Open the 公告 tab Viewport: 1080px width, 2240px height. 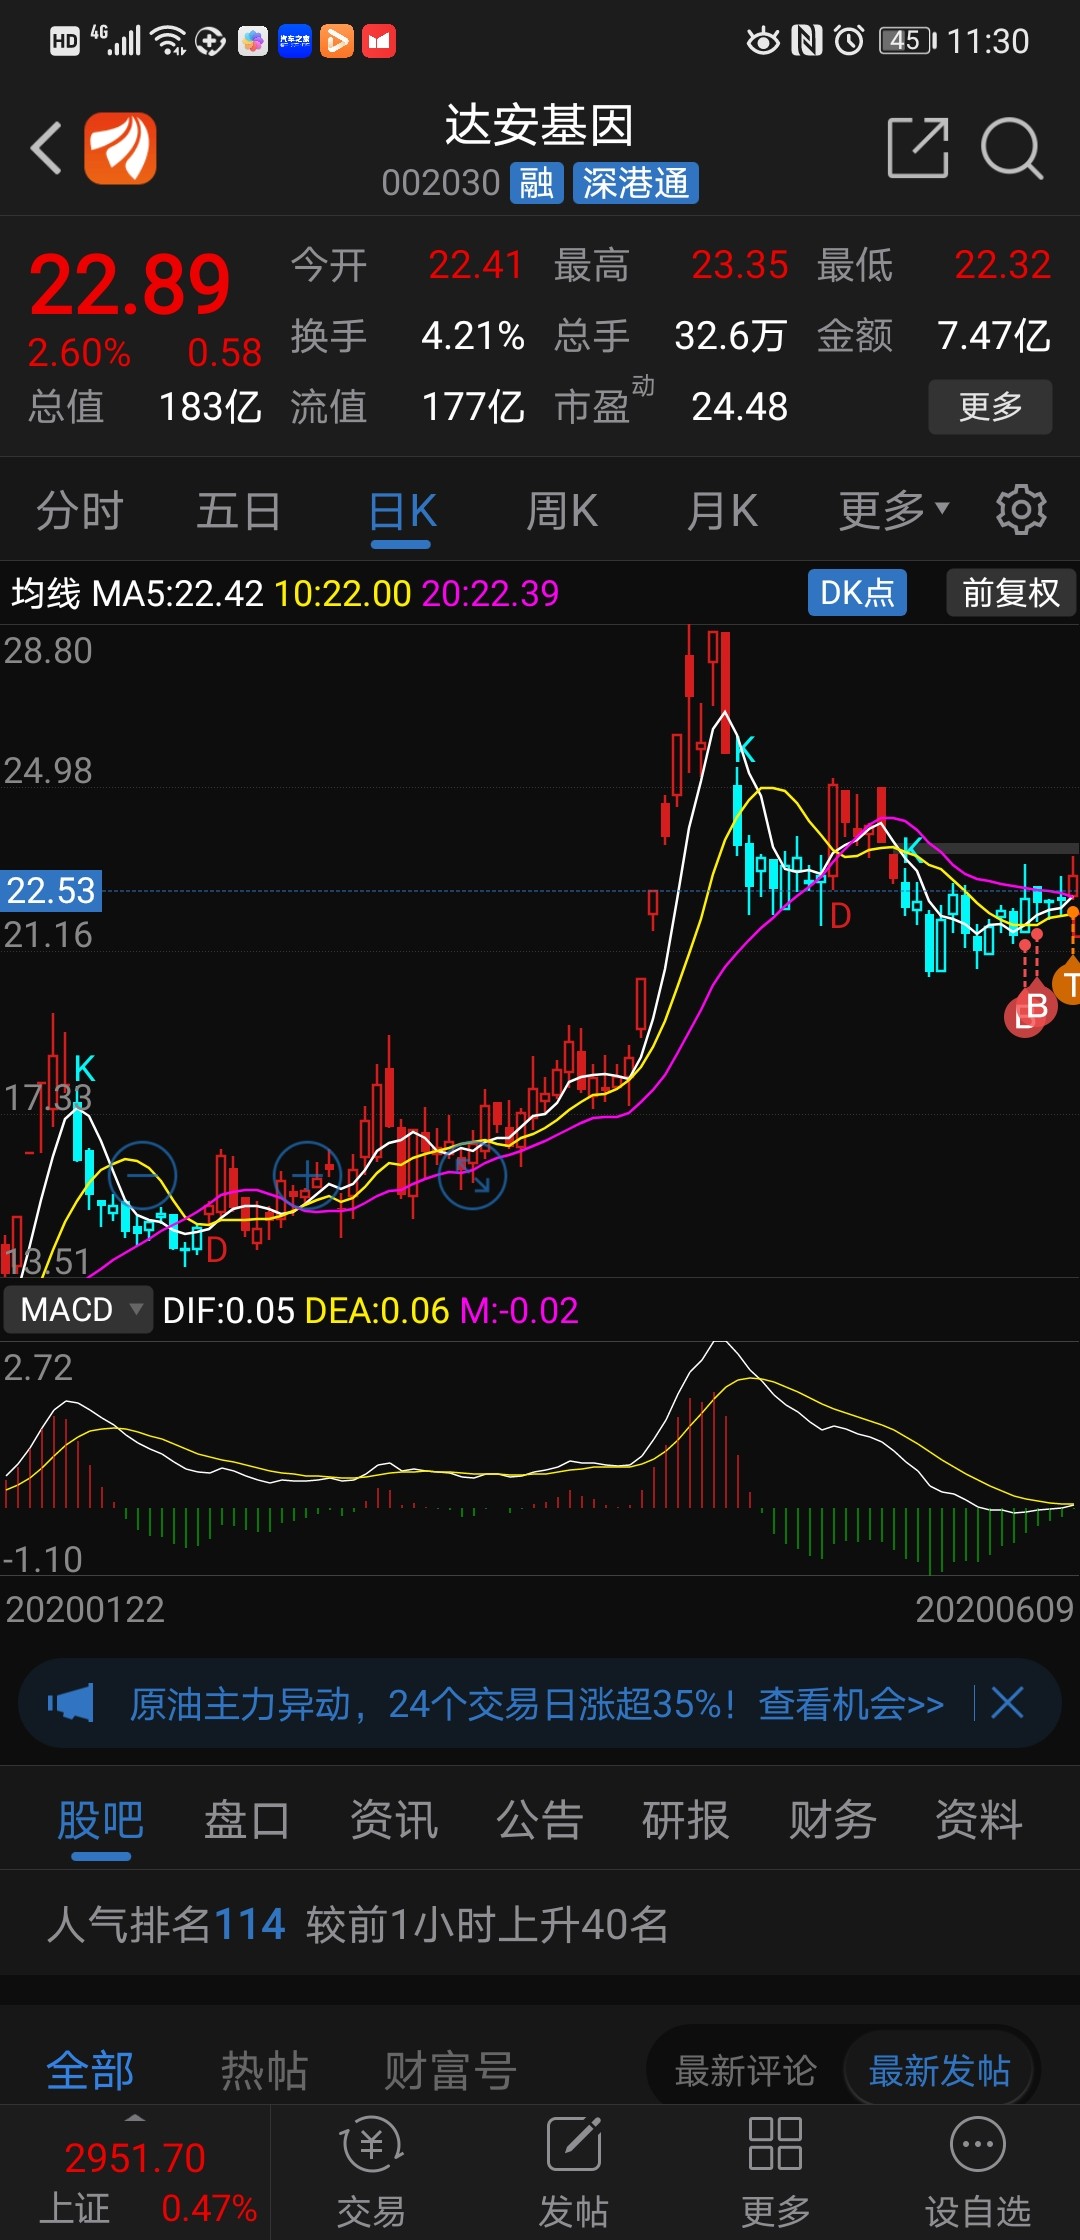tap(540, 1819)
